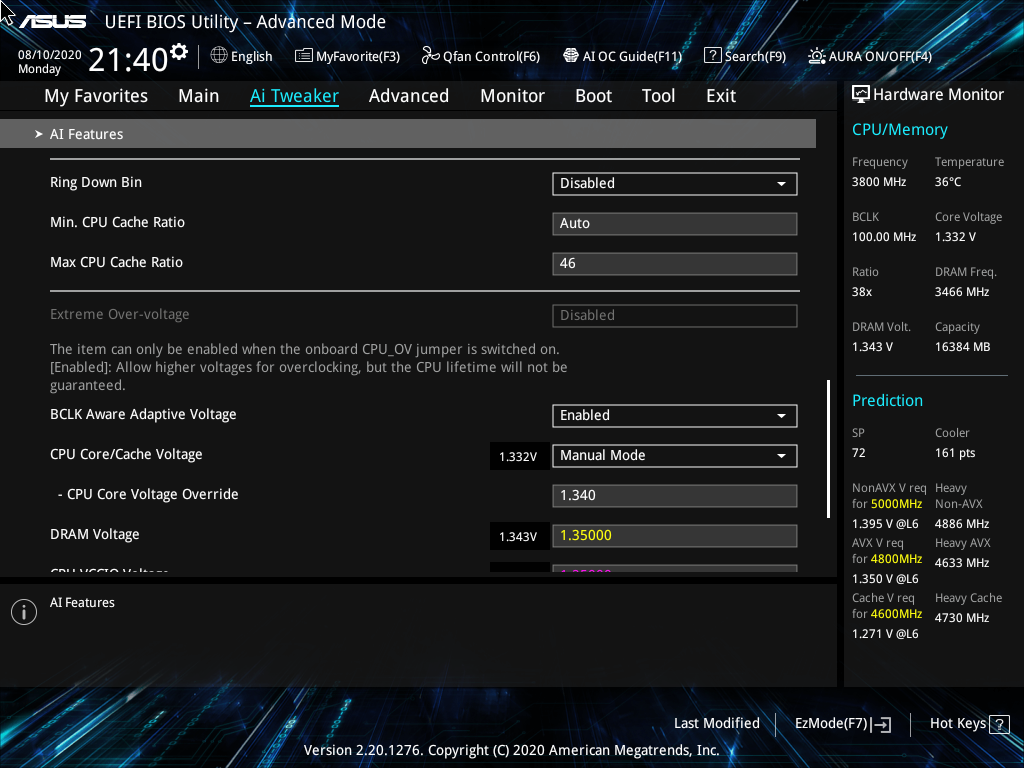Open the Monitor tab
The width and height of the screenshot is (1024, 768).
[513, 96]
